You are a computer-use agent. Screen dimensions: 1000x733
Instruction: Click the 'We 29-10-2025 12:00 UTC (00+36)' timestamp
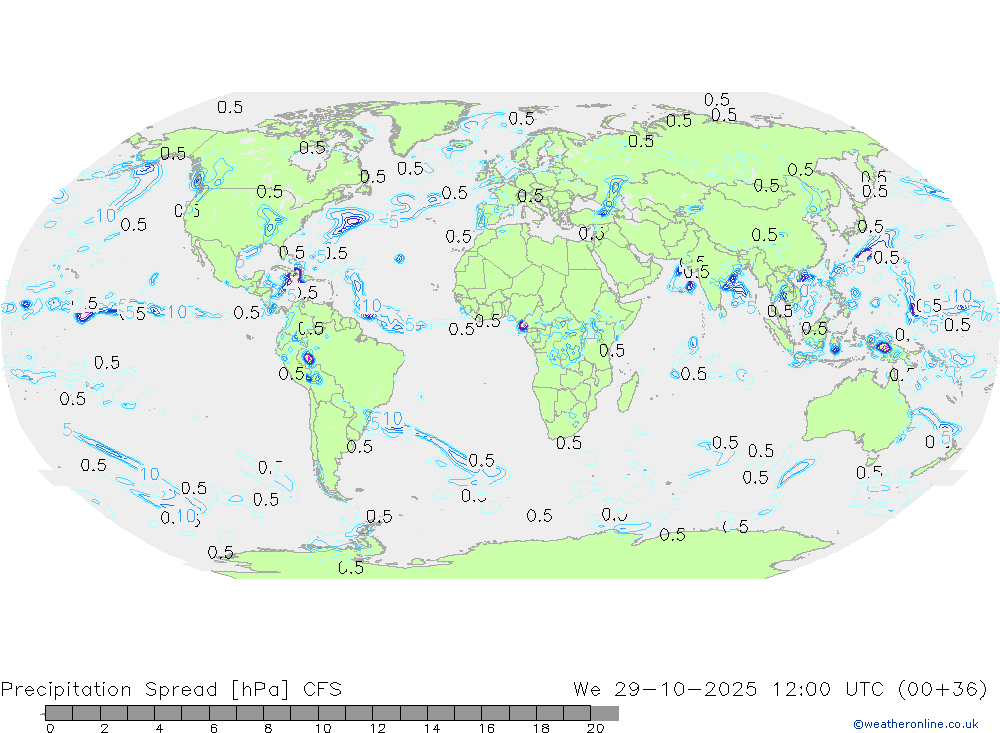point(781,690)
